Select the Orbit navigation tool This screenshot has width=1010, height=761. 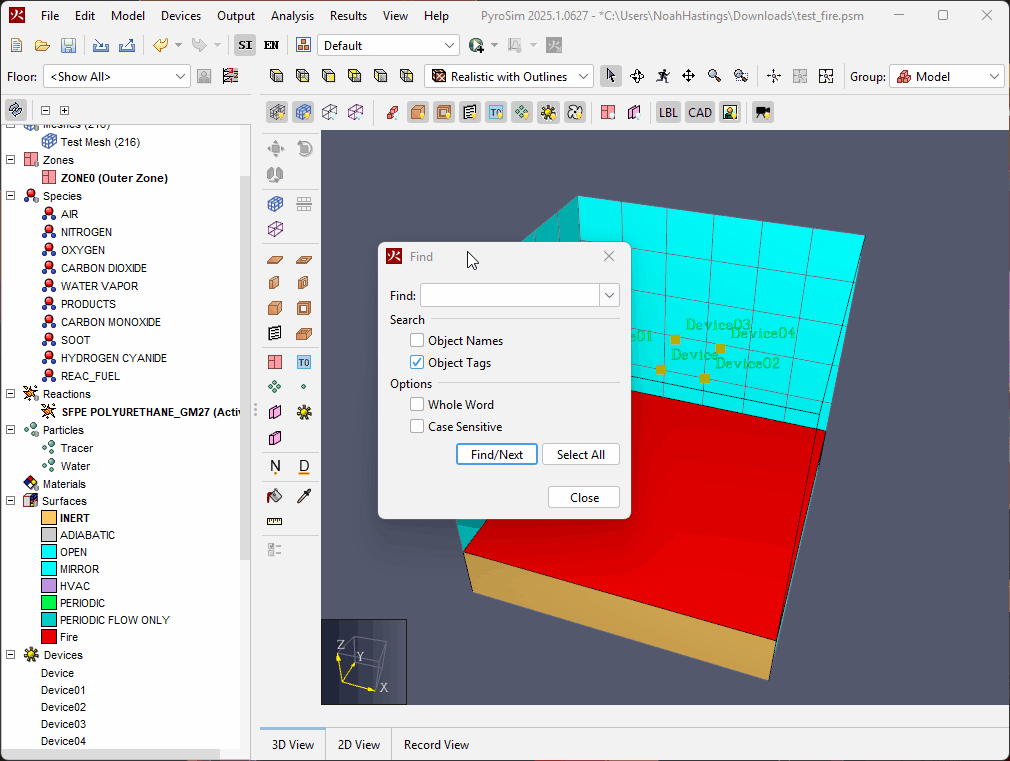(637, 76)
